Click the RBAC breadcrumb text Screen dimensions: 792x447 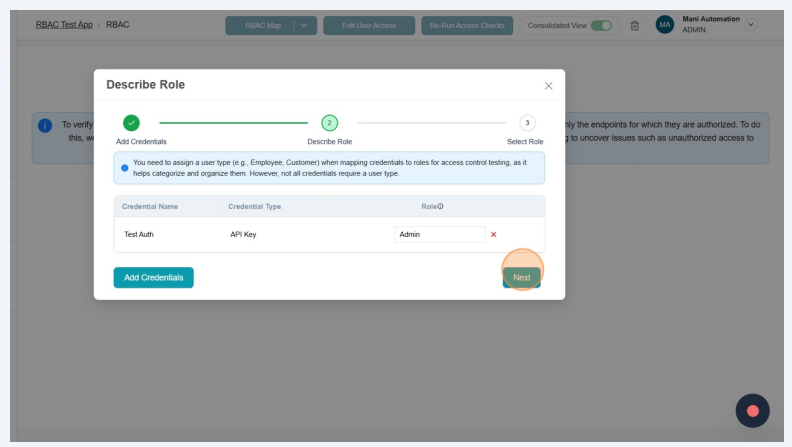(117, 25)
